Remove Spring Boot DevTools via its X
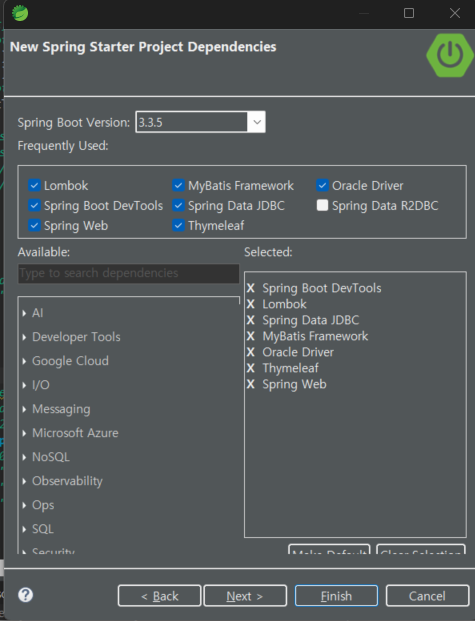 [x=251, y=288]
